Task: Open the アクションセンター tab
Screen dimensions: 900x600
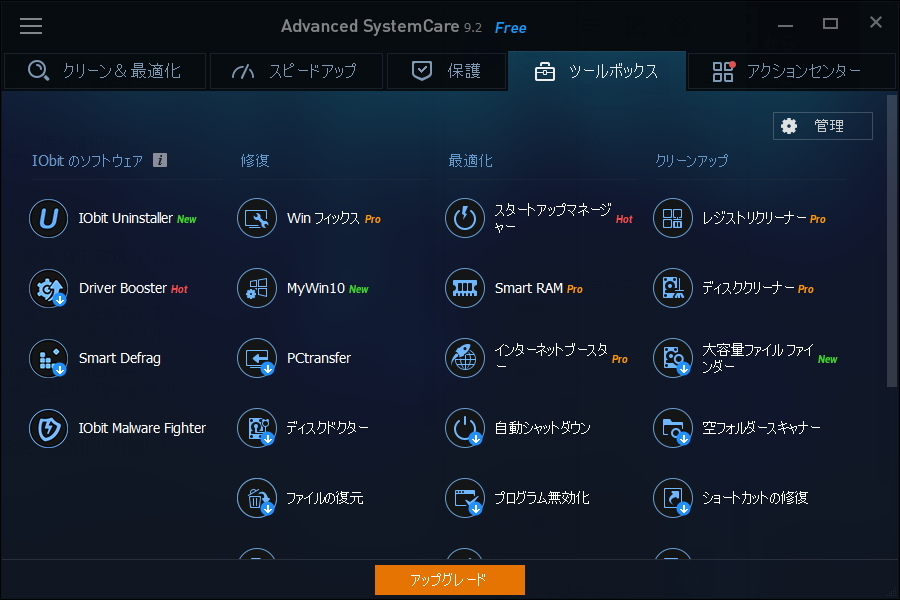Action: pos(792,71)
